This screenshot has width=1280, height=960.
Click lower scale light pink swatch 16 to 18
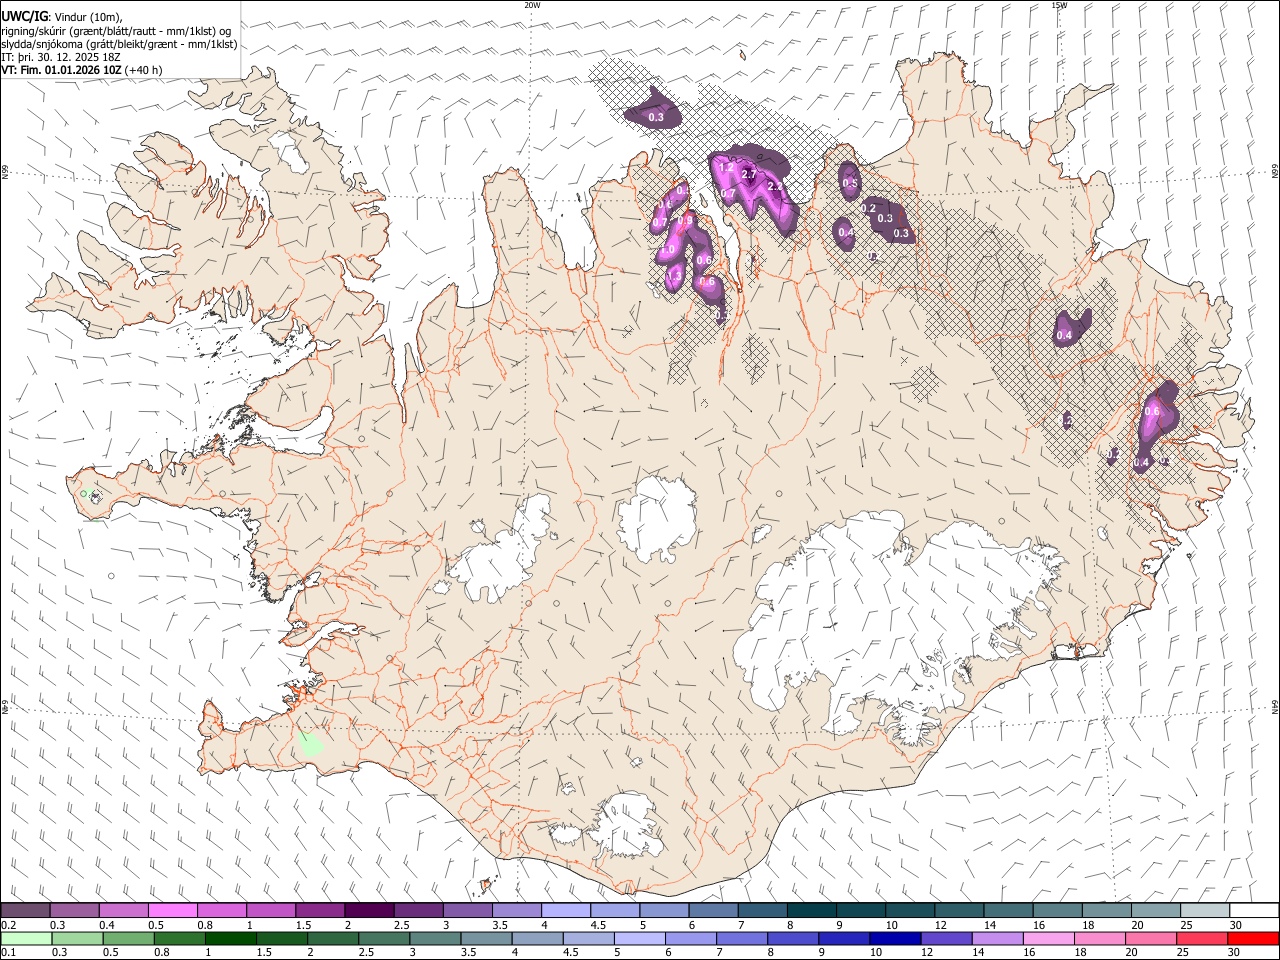[x=1048, y=939]
